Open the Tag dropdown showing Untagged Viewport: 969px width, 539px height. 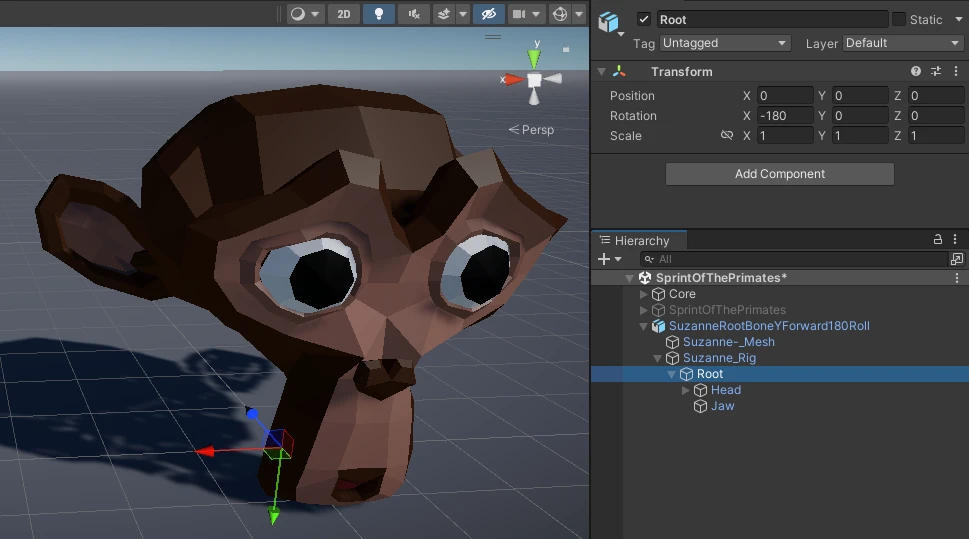point(725,43)
